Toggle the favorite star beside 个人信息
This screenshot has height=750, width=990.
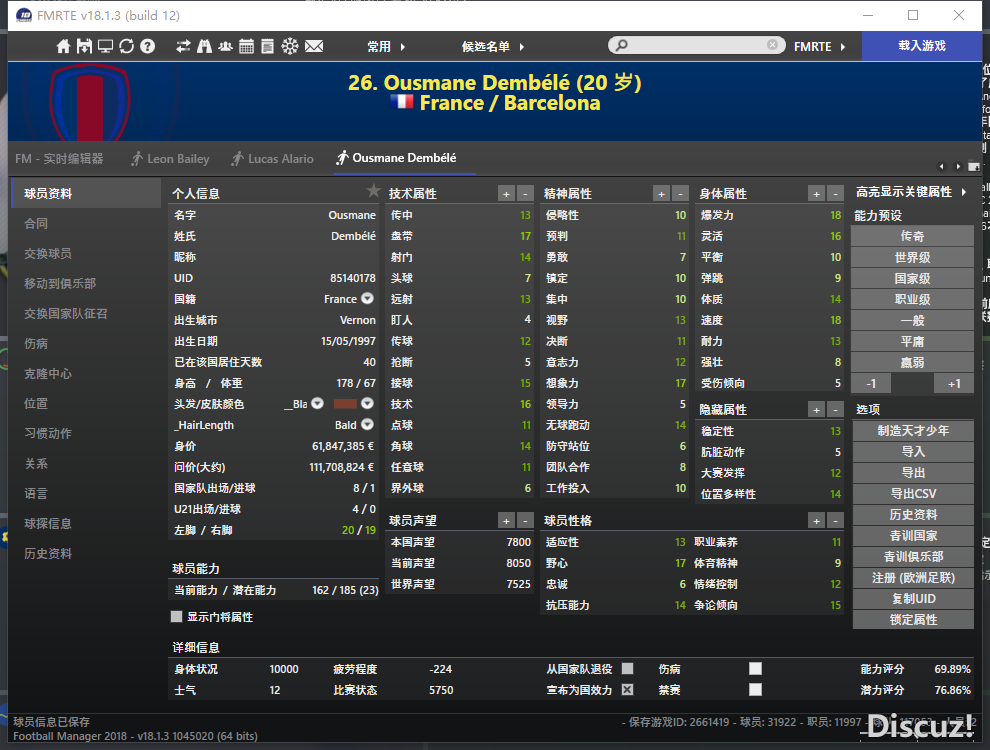[373, 190]
